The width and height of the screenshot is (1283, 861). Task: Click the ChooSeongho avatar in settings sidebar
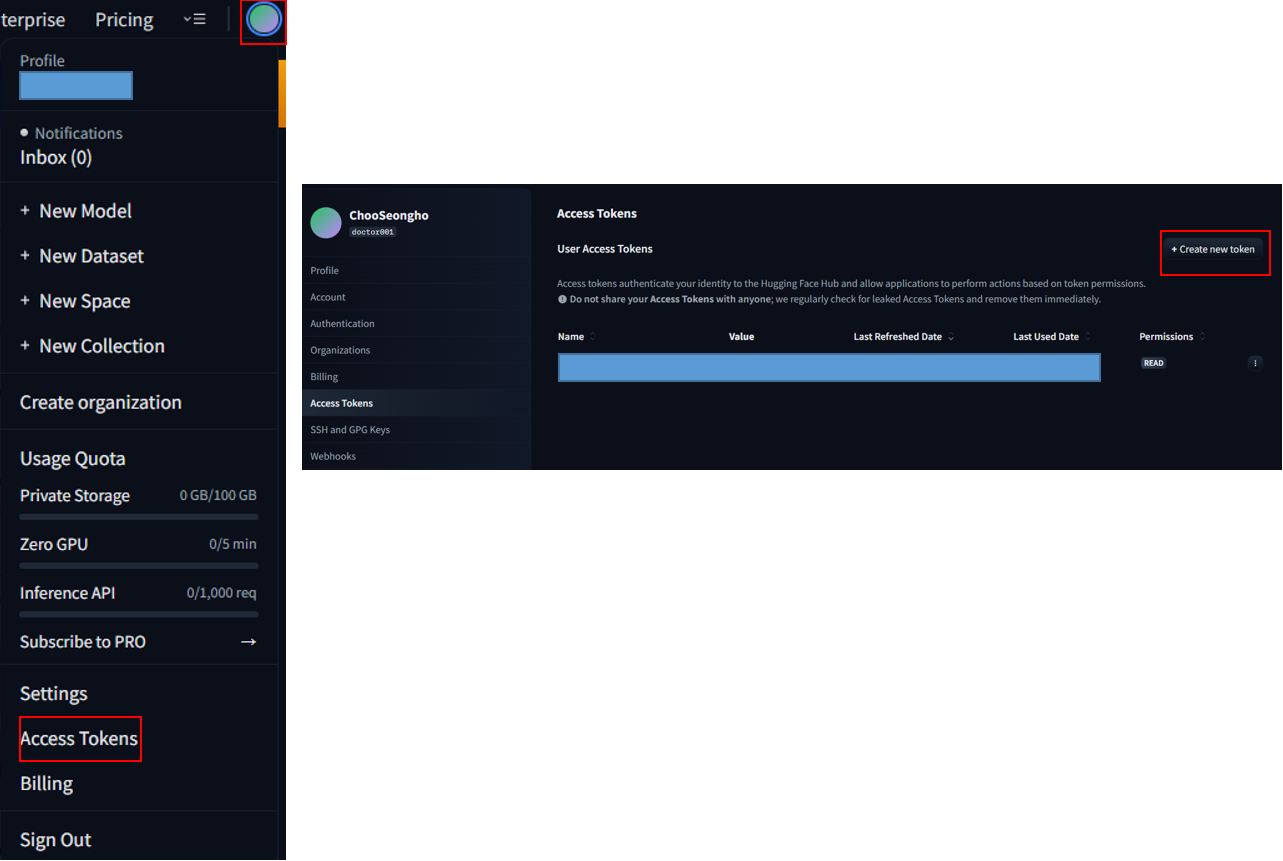(326, 223)
